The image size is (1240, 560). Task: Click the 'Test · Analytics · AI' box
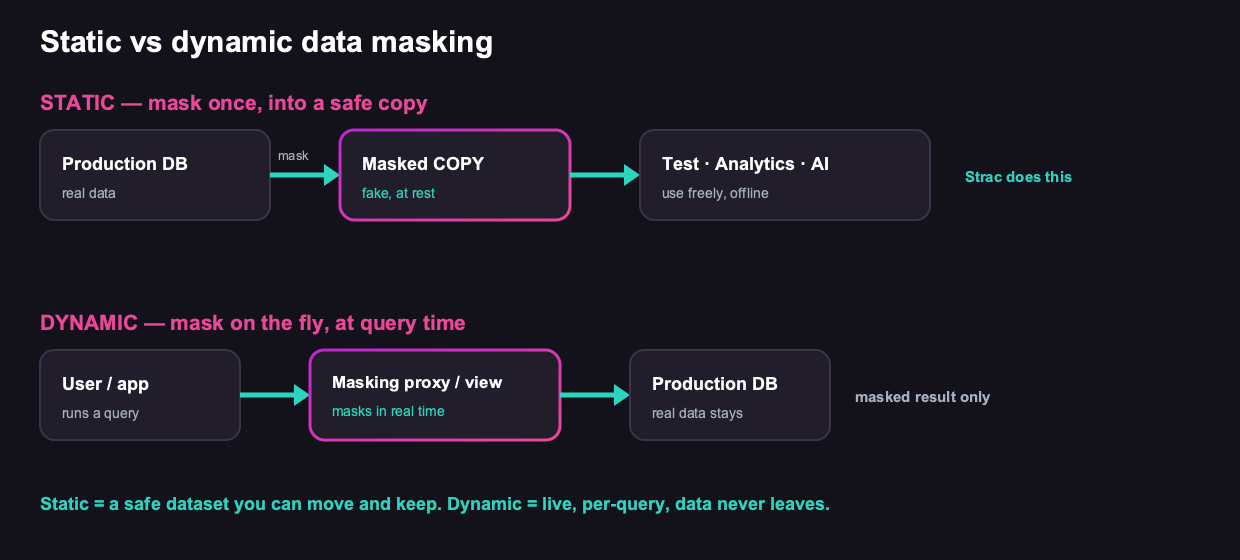[x=785, y=175]
